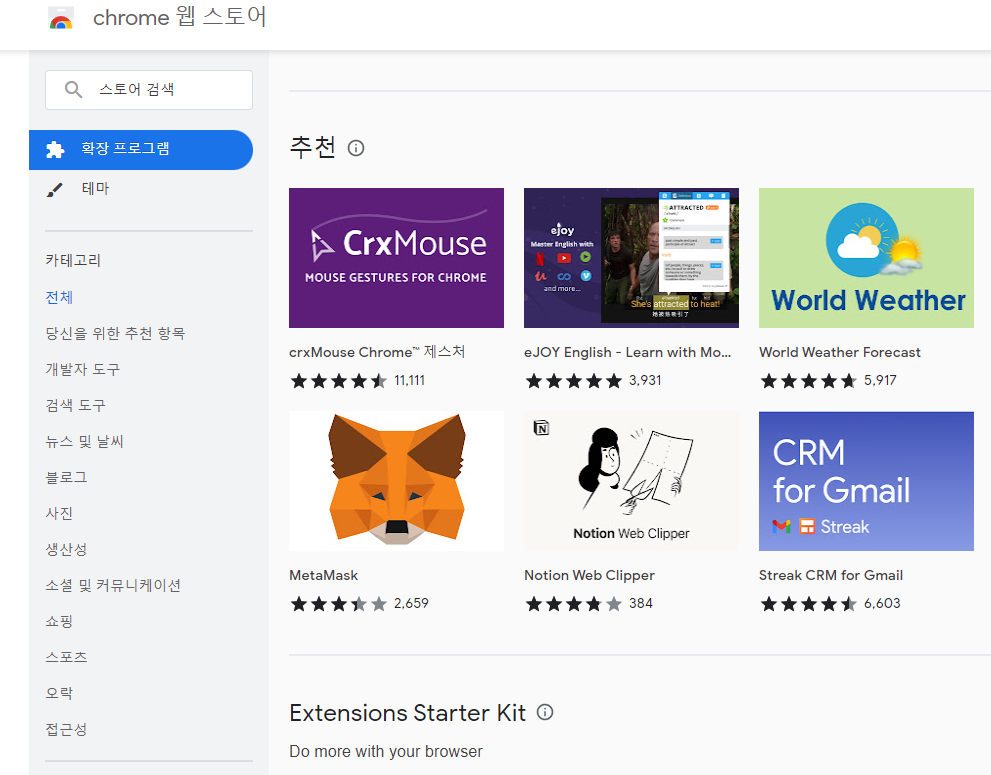Screen dimensions: 991x775
Task: Click the search magnifier icon
Action: [73, 89]
